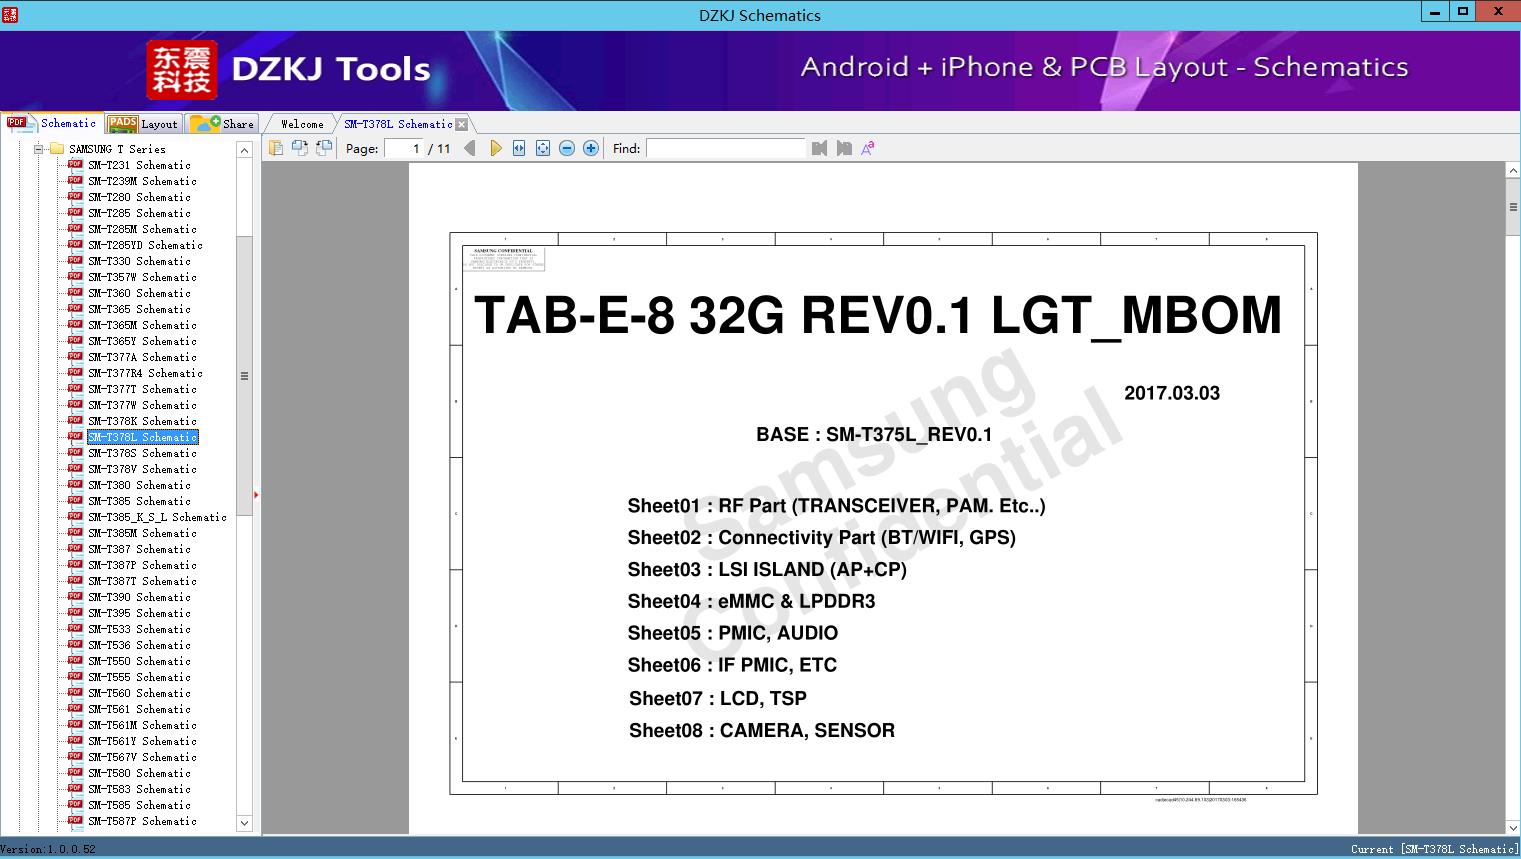1521x859 pixels.
Task: Select the SAMSUNG T Series folder icon
Action: pyautogui.click(x=57, y=149)
